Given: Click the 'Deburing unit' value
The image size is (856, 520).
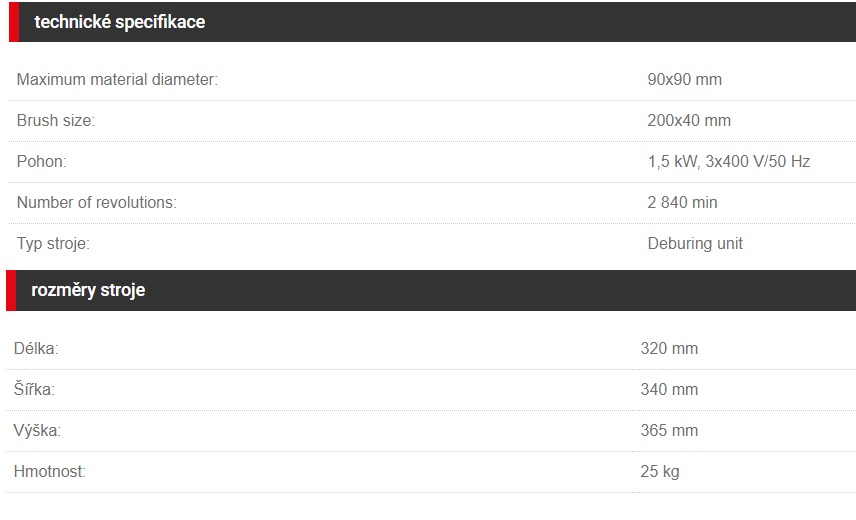Looking at the screenshot, I should (x=695, y=243).
